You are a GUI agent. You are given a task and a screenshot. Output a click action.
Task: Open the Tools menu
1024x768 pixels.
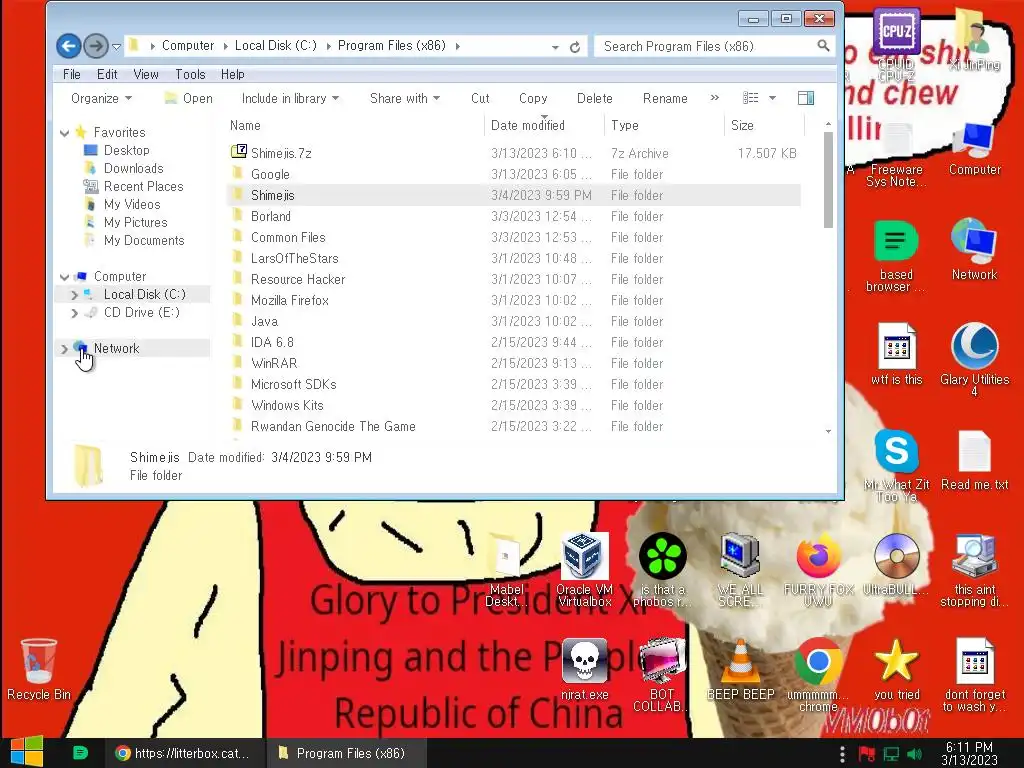coord(190,74)
